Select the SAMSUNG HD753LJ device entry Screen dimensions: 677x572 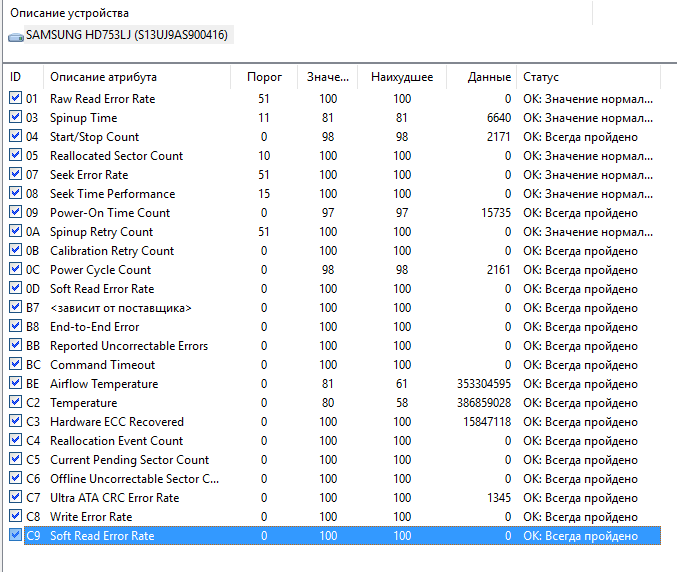[x=127, y=35]
